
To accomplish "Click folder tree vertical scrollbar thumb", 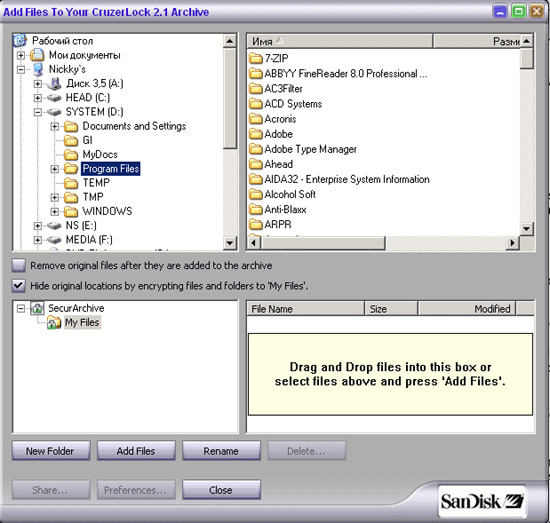I will pyautogui.click(x=230, y=98).
